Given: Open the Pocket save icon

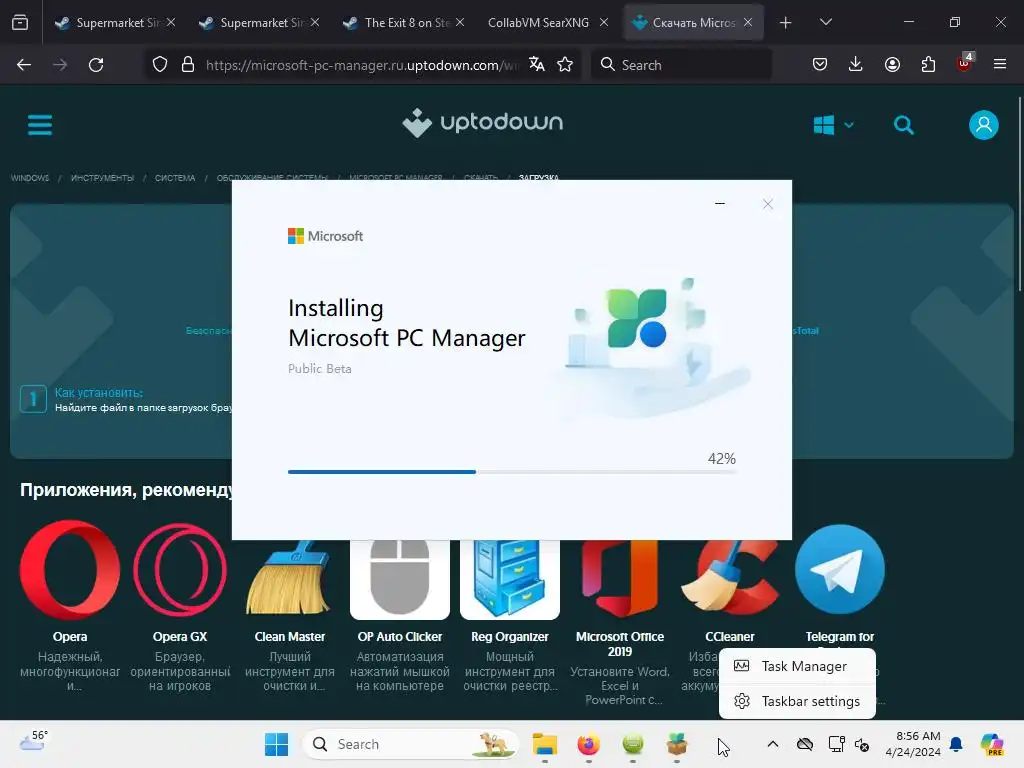Looking at the screenshot, I should [x=820, y=64].
